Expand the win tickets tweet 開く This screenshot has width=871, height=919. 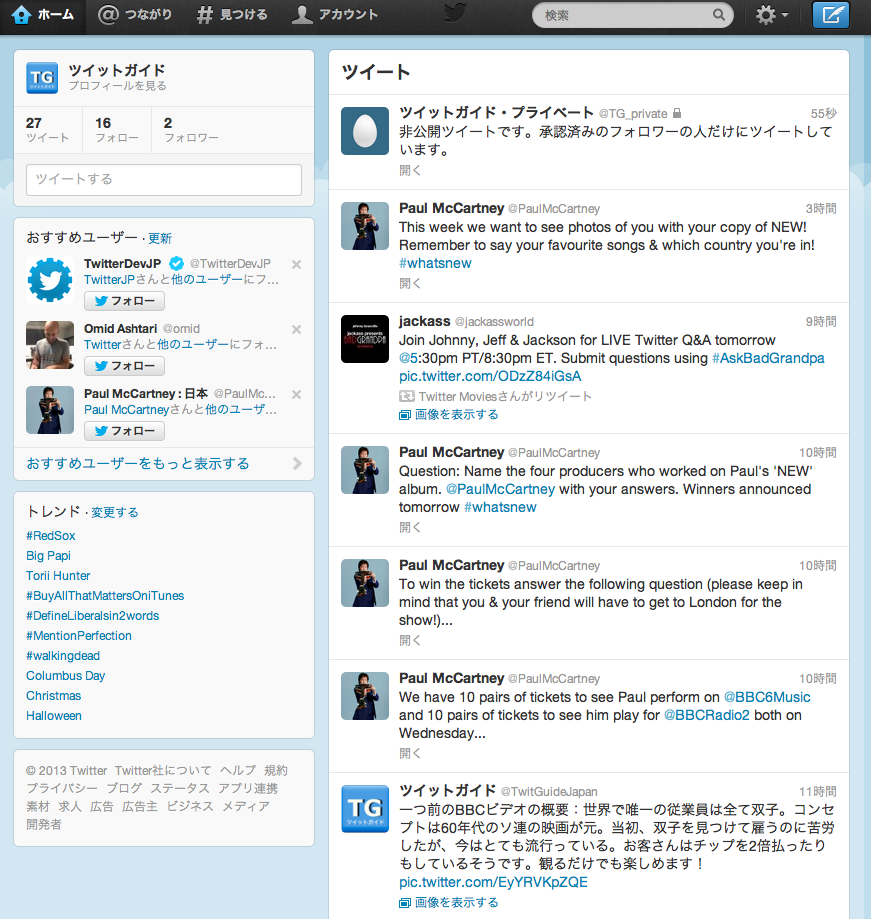point(410,641)
